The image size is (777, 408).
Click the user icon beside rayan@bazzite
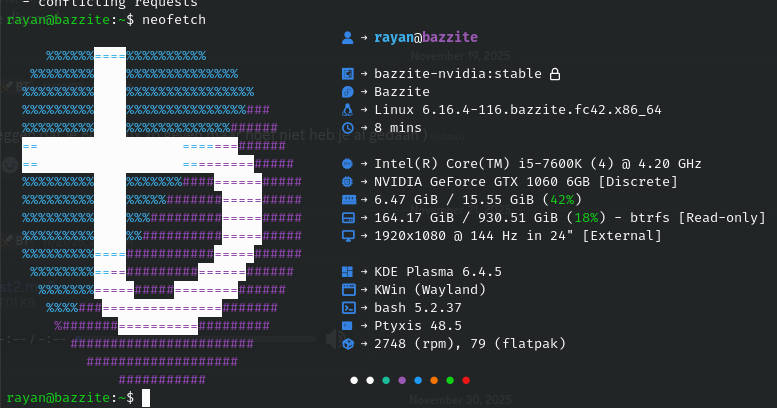348,38
